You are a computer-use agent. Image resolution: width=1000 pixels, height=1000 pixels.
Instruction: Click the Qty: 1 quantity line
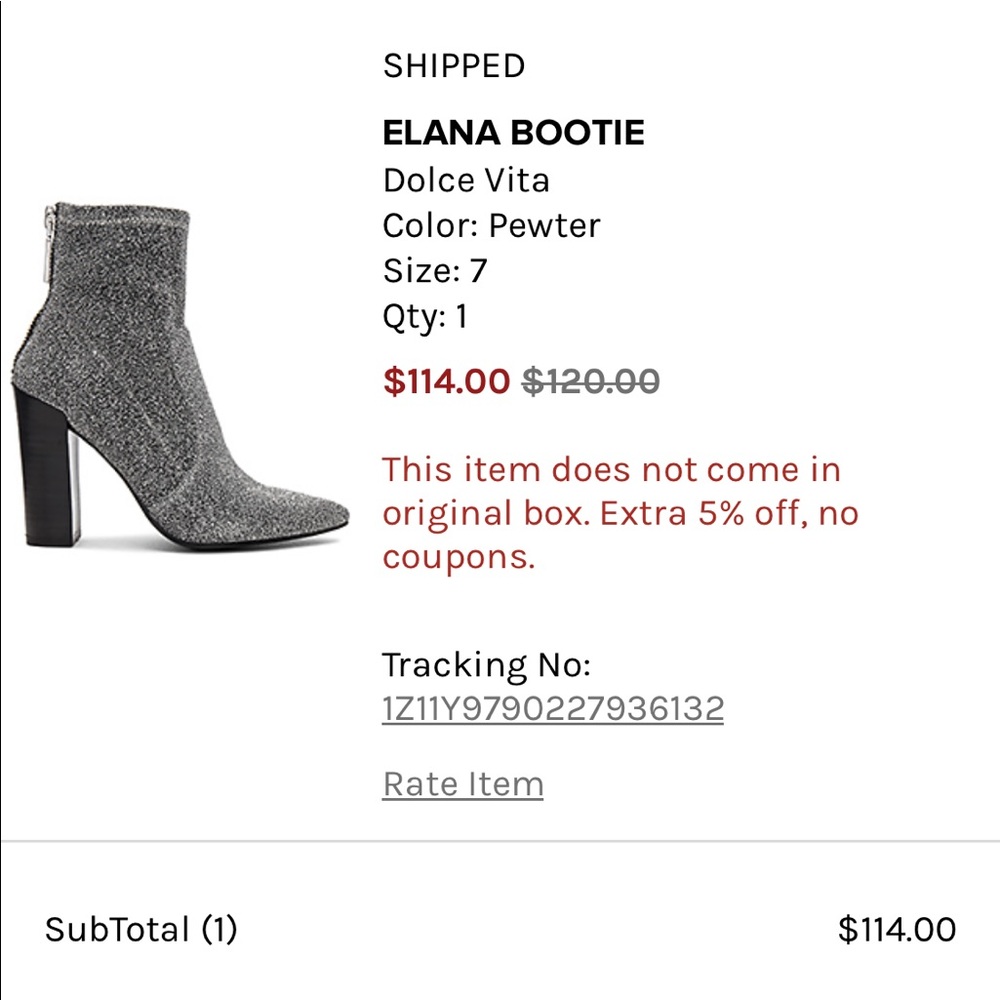[x=425, y=317]
